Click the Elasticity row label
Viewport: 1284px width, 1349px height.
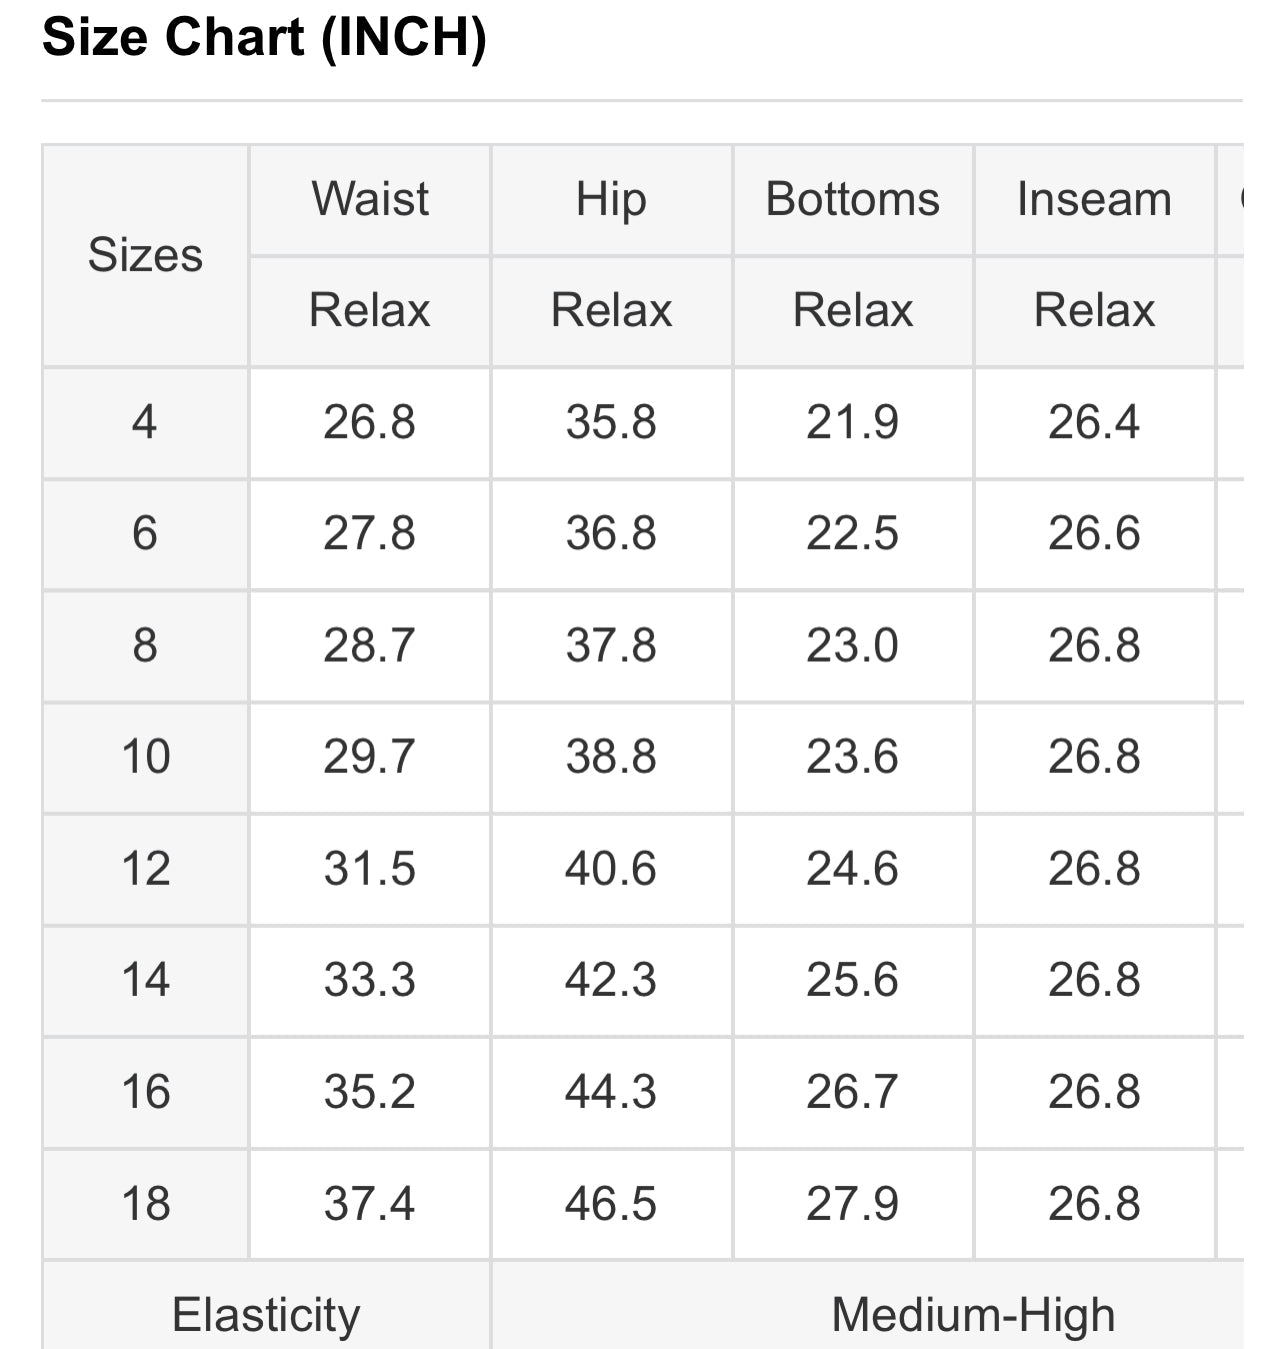(266, 1314)
